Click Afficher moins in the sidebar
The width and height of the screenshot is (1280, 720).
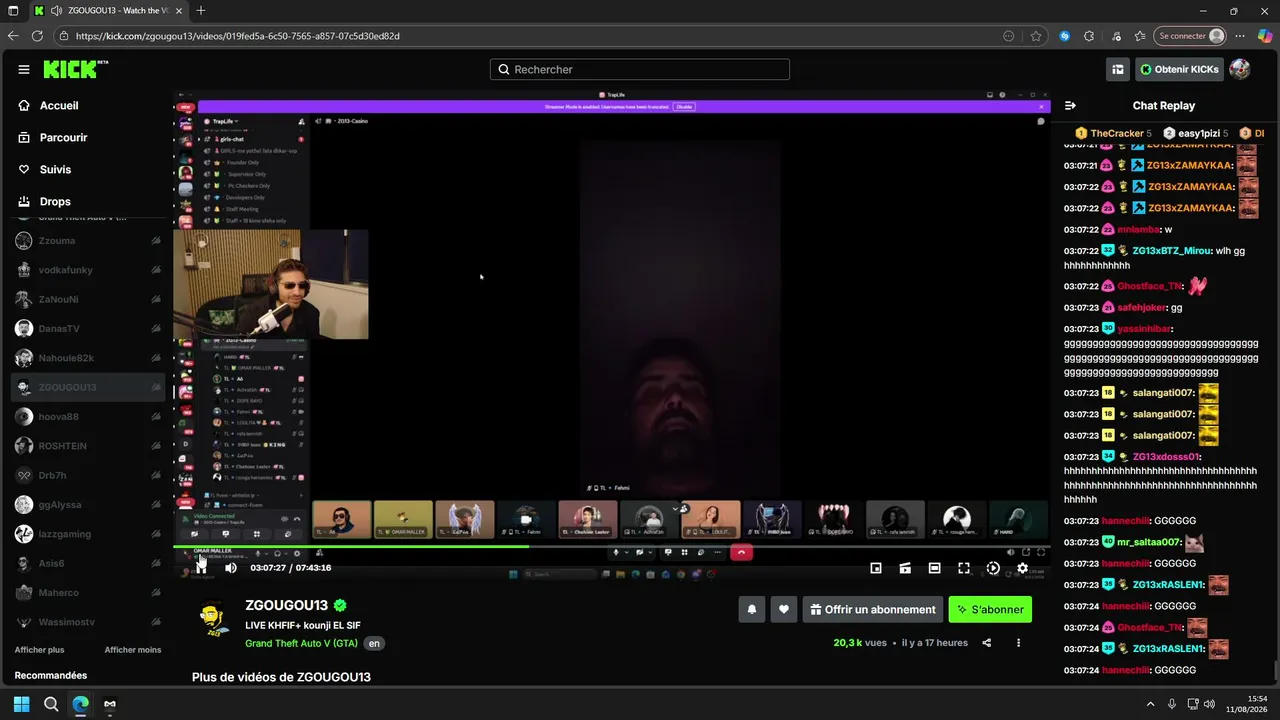tap(133, 650)
